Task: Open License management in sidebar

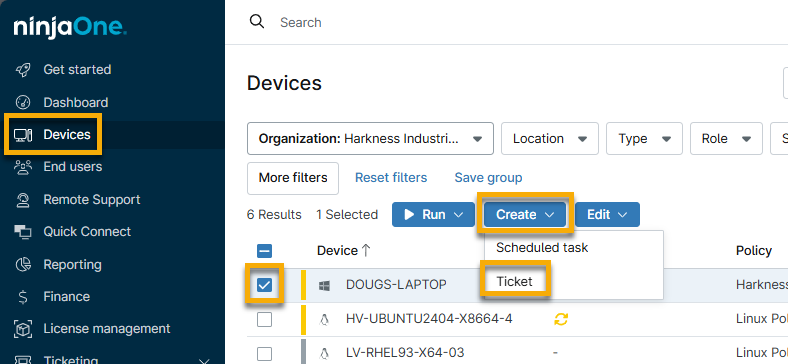Action: pyautogui.click(x=107, y=329)
